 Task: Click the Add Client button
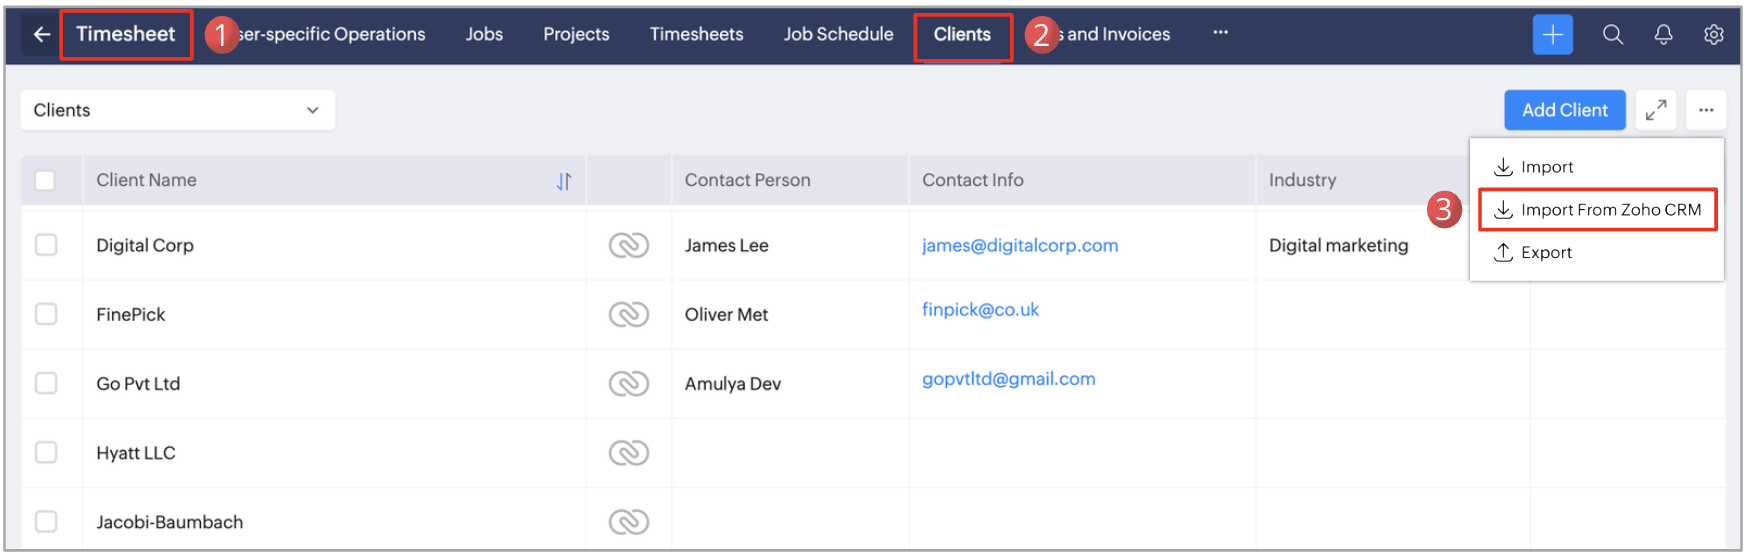click(1564, 110)
